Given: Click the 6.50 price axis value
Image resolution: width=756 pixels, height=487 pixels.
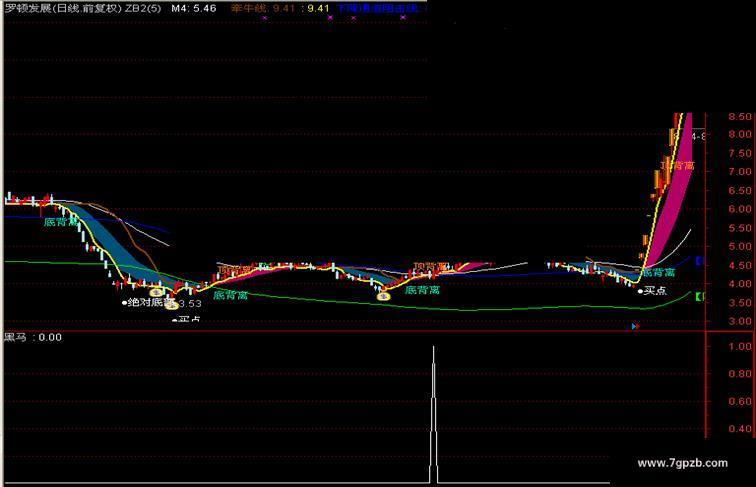Looking at the screenshot, I should 740,190.
